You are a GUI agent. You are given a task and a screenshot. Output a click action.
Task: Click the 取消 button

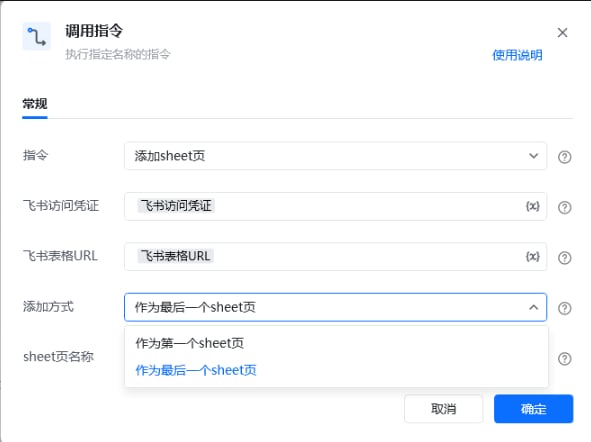(443, 409)
